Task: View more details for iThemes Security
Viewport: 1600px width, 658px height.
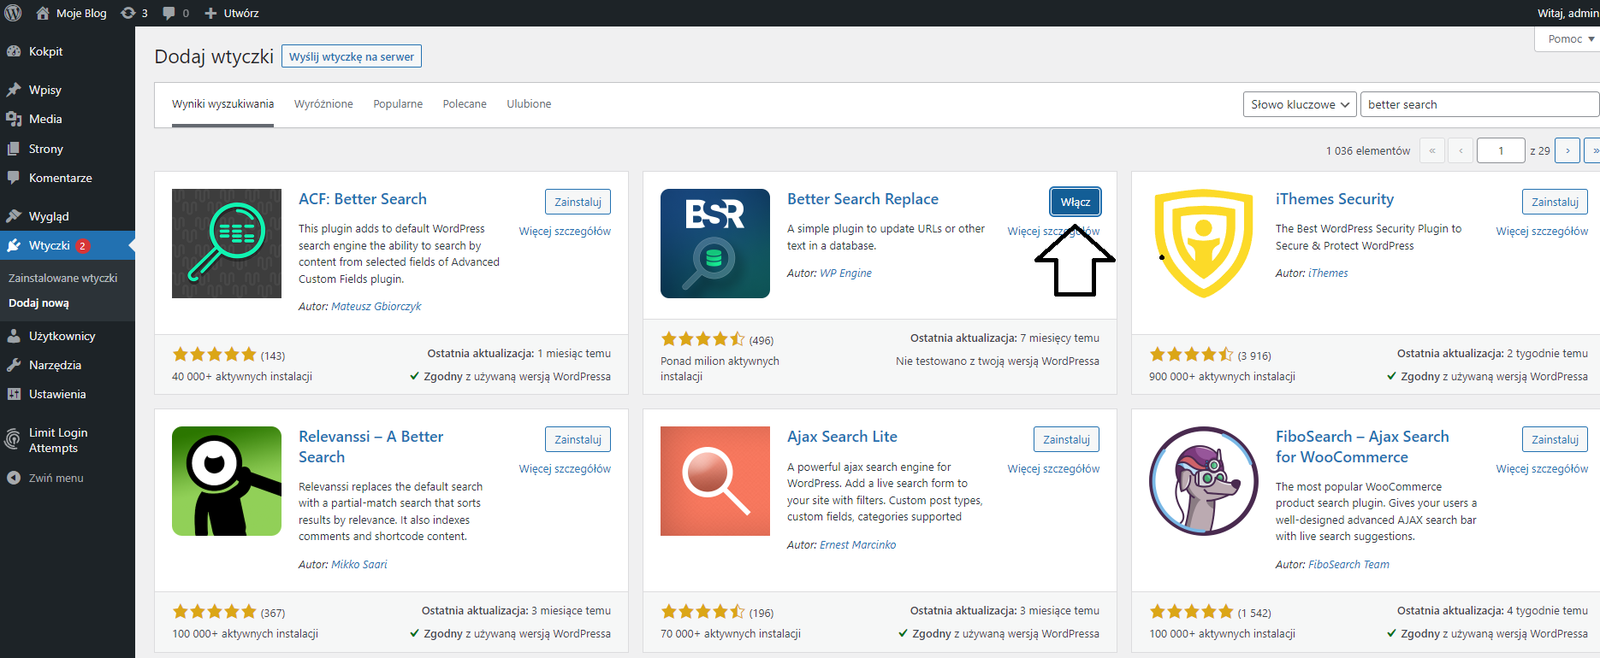Action: 1542,231
